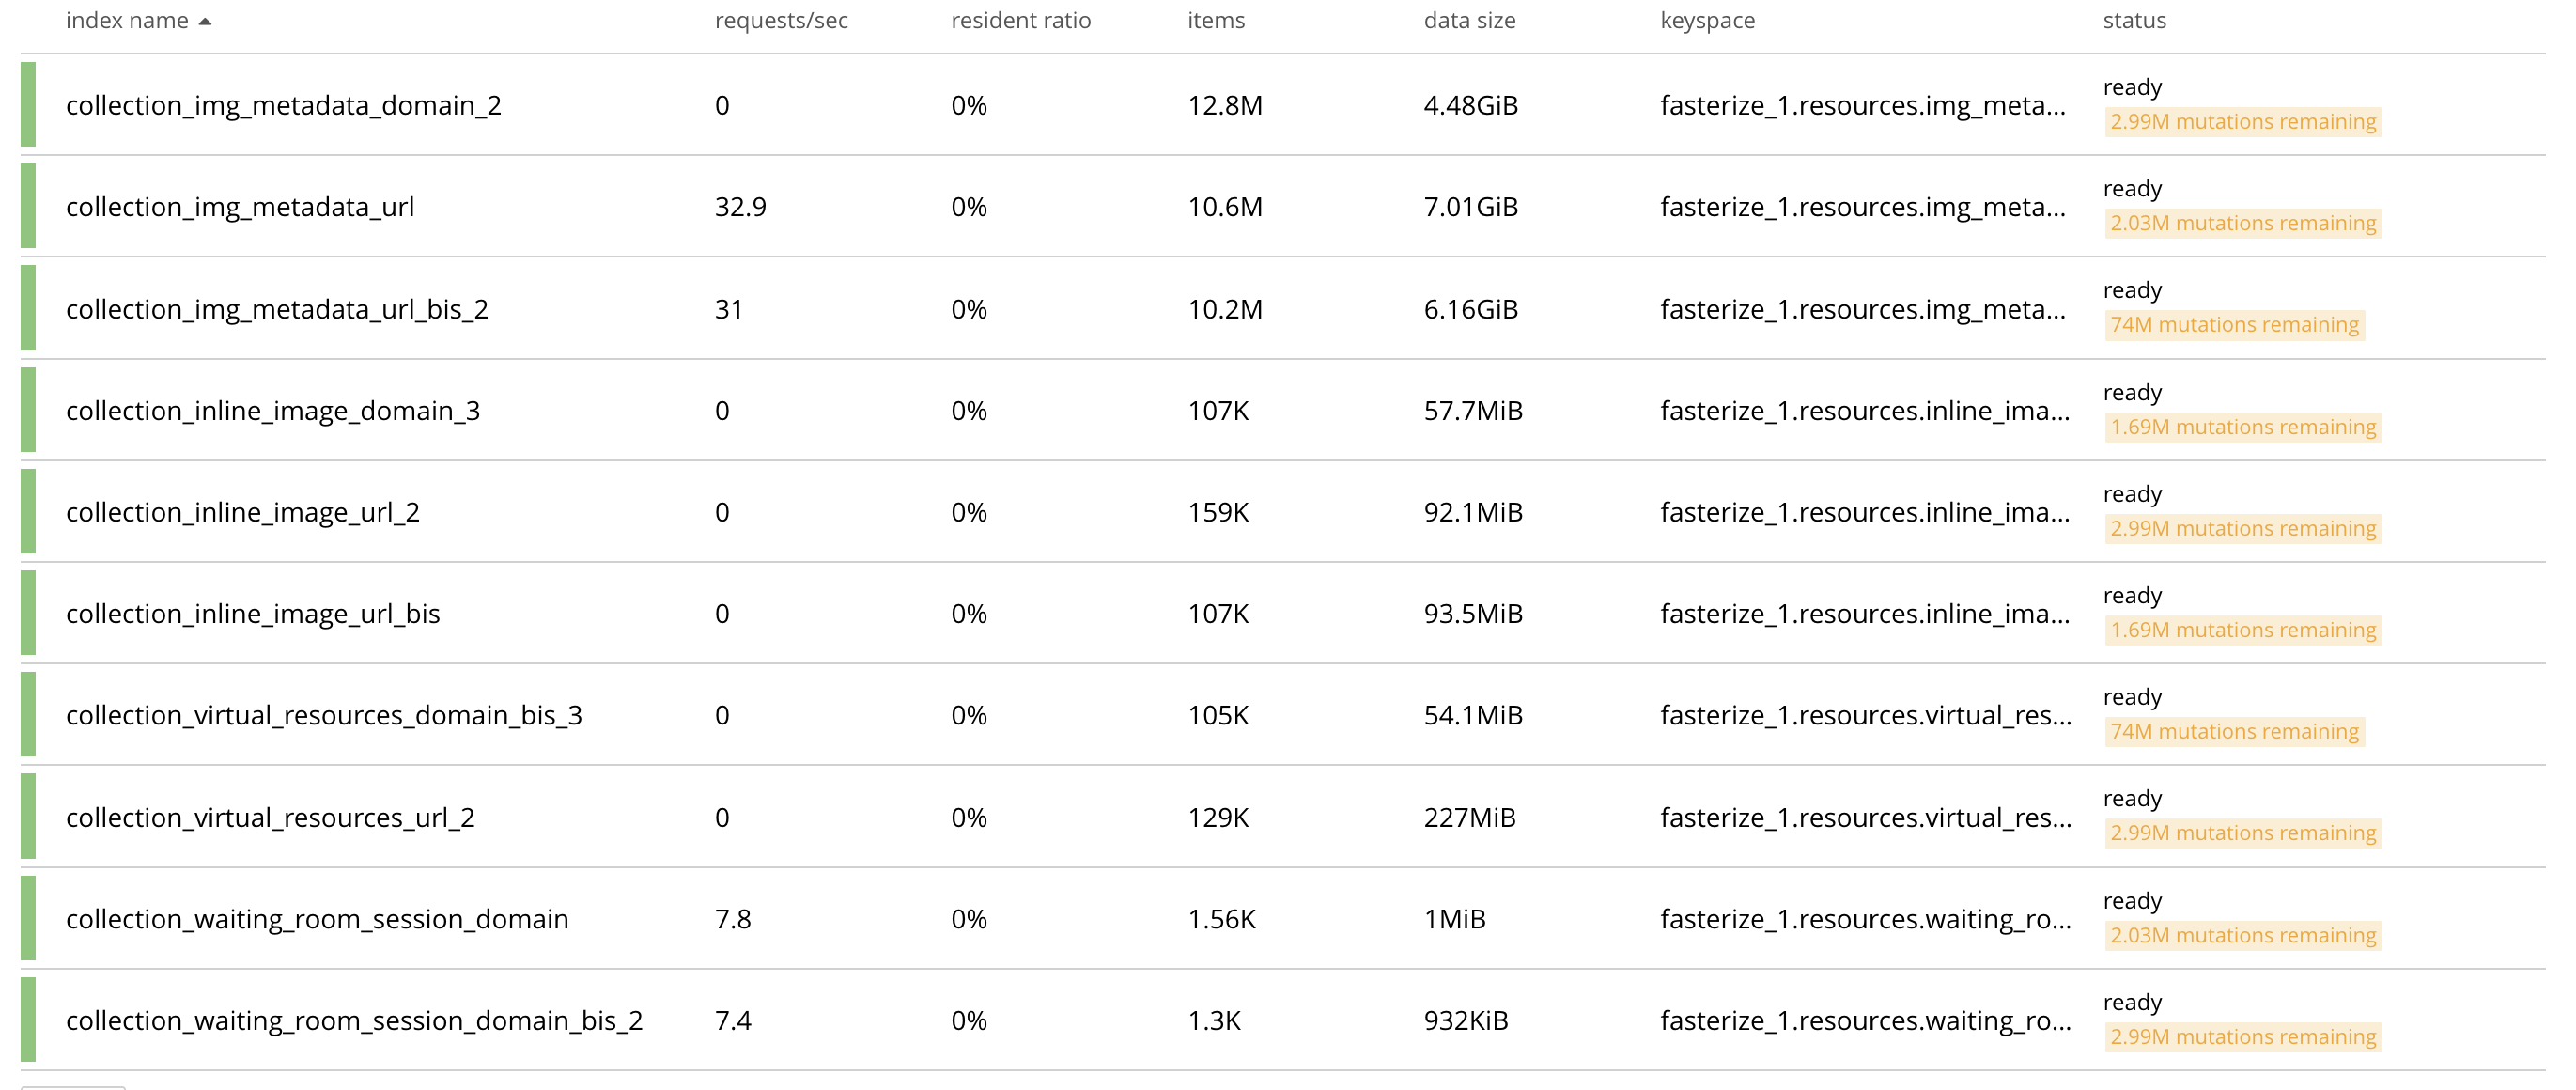2576x1090 pixels.
Task: Sort by keyspace column header
Action: 1707,21
